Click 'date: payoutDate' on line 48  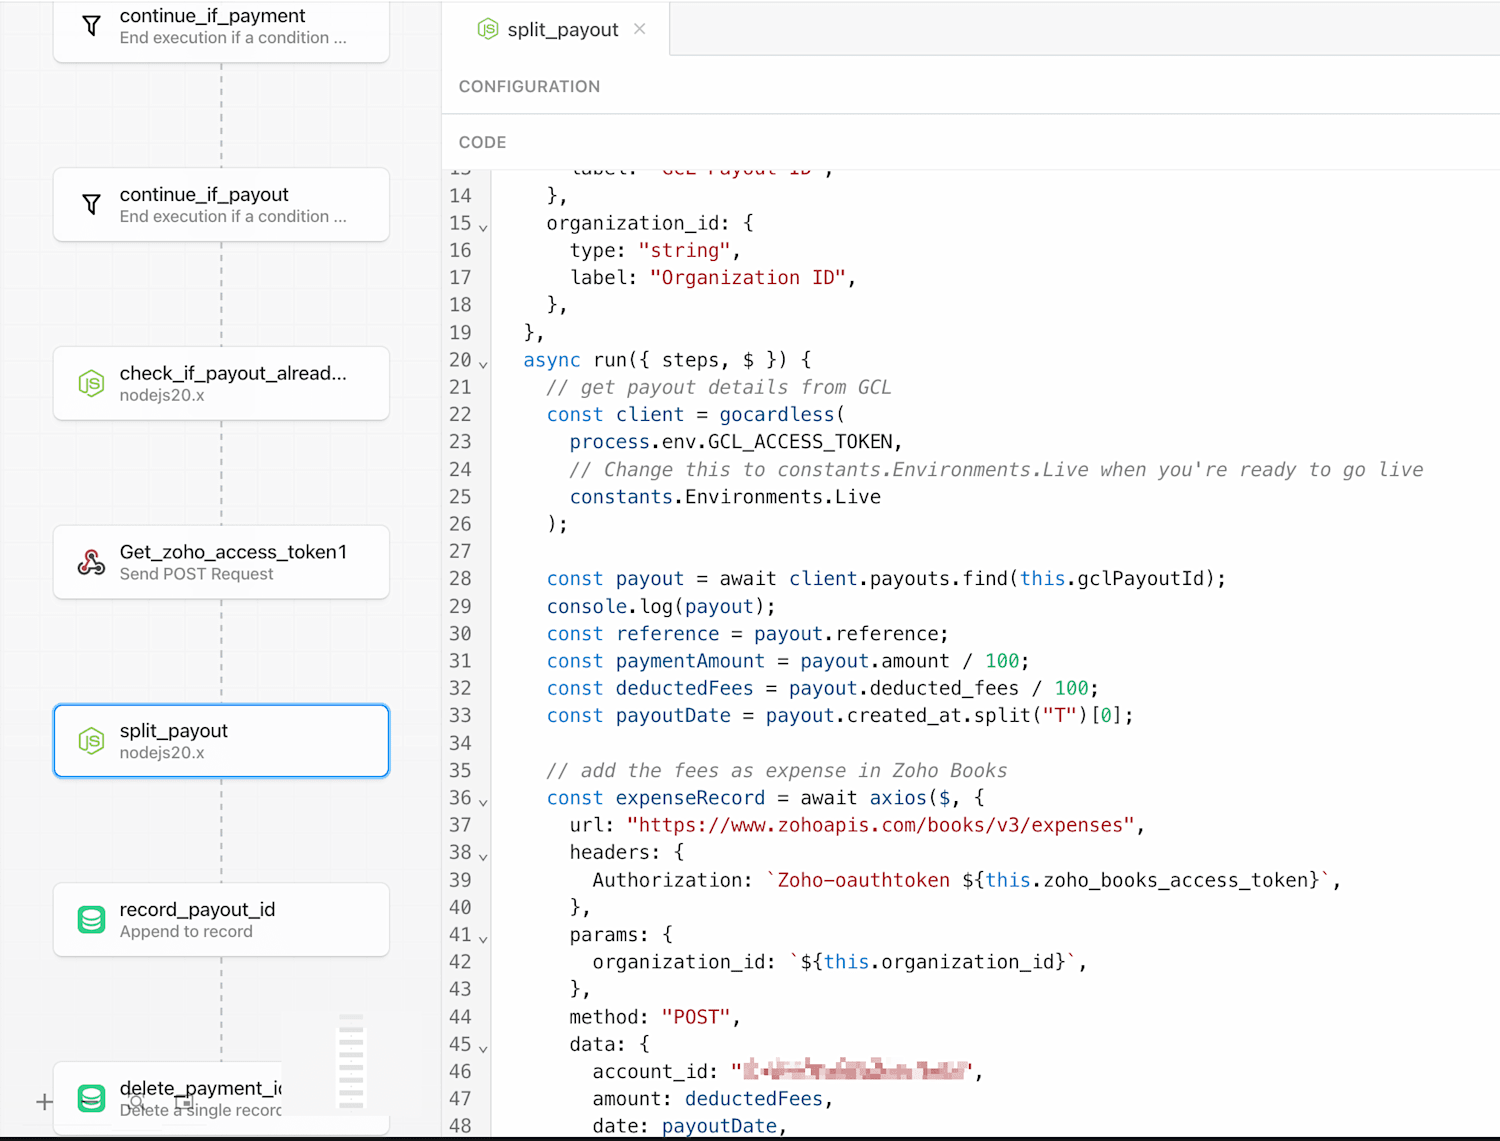(x=690, y=1126)
